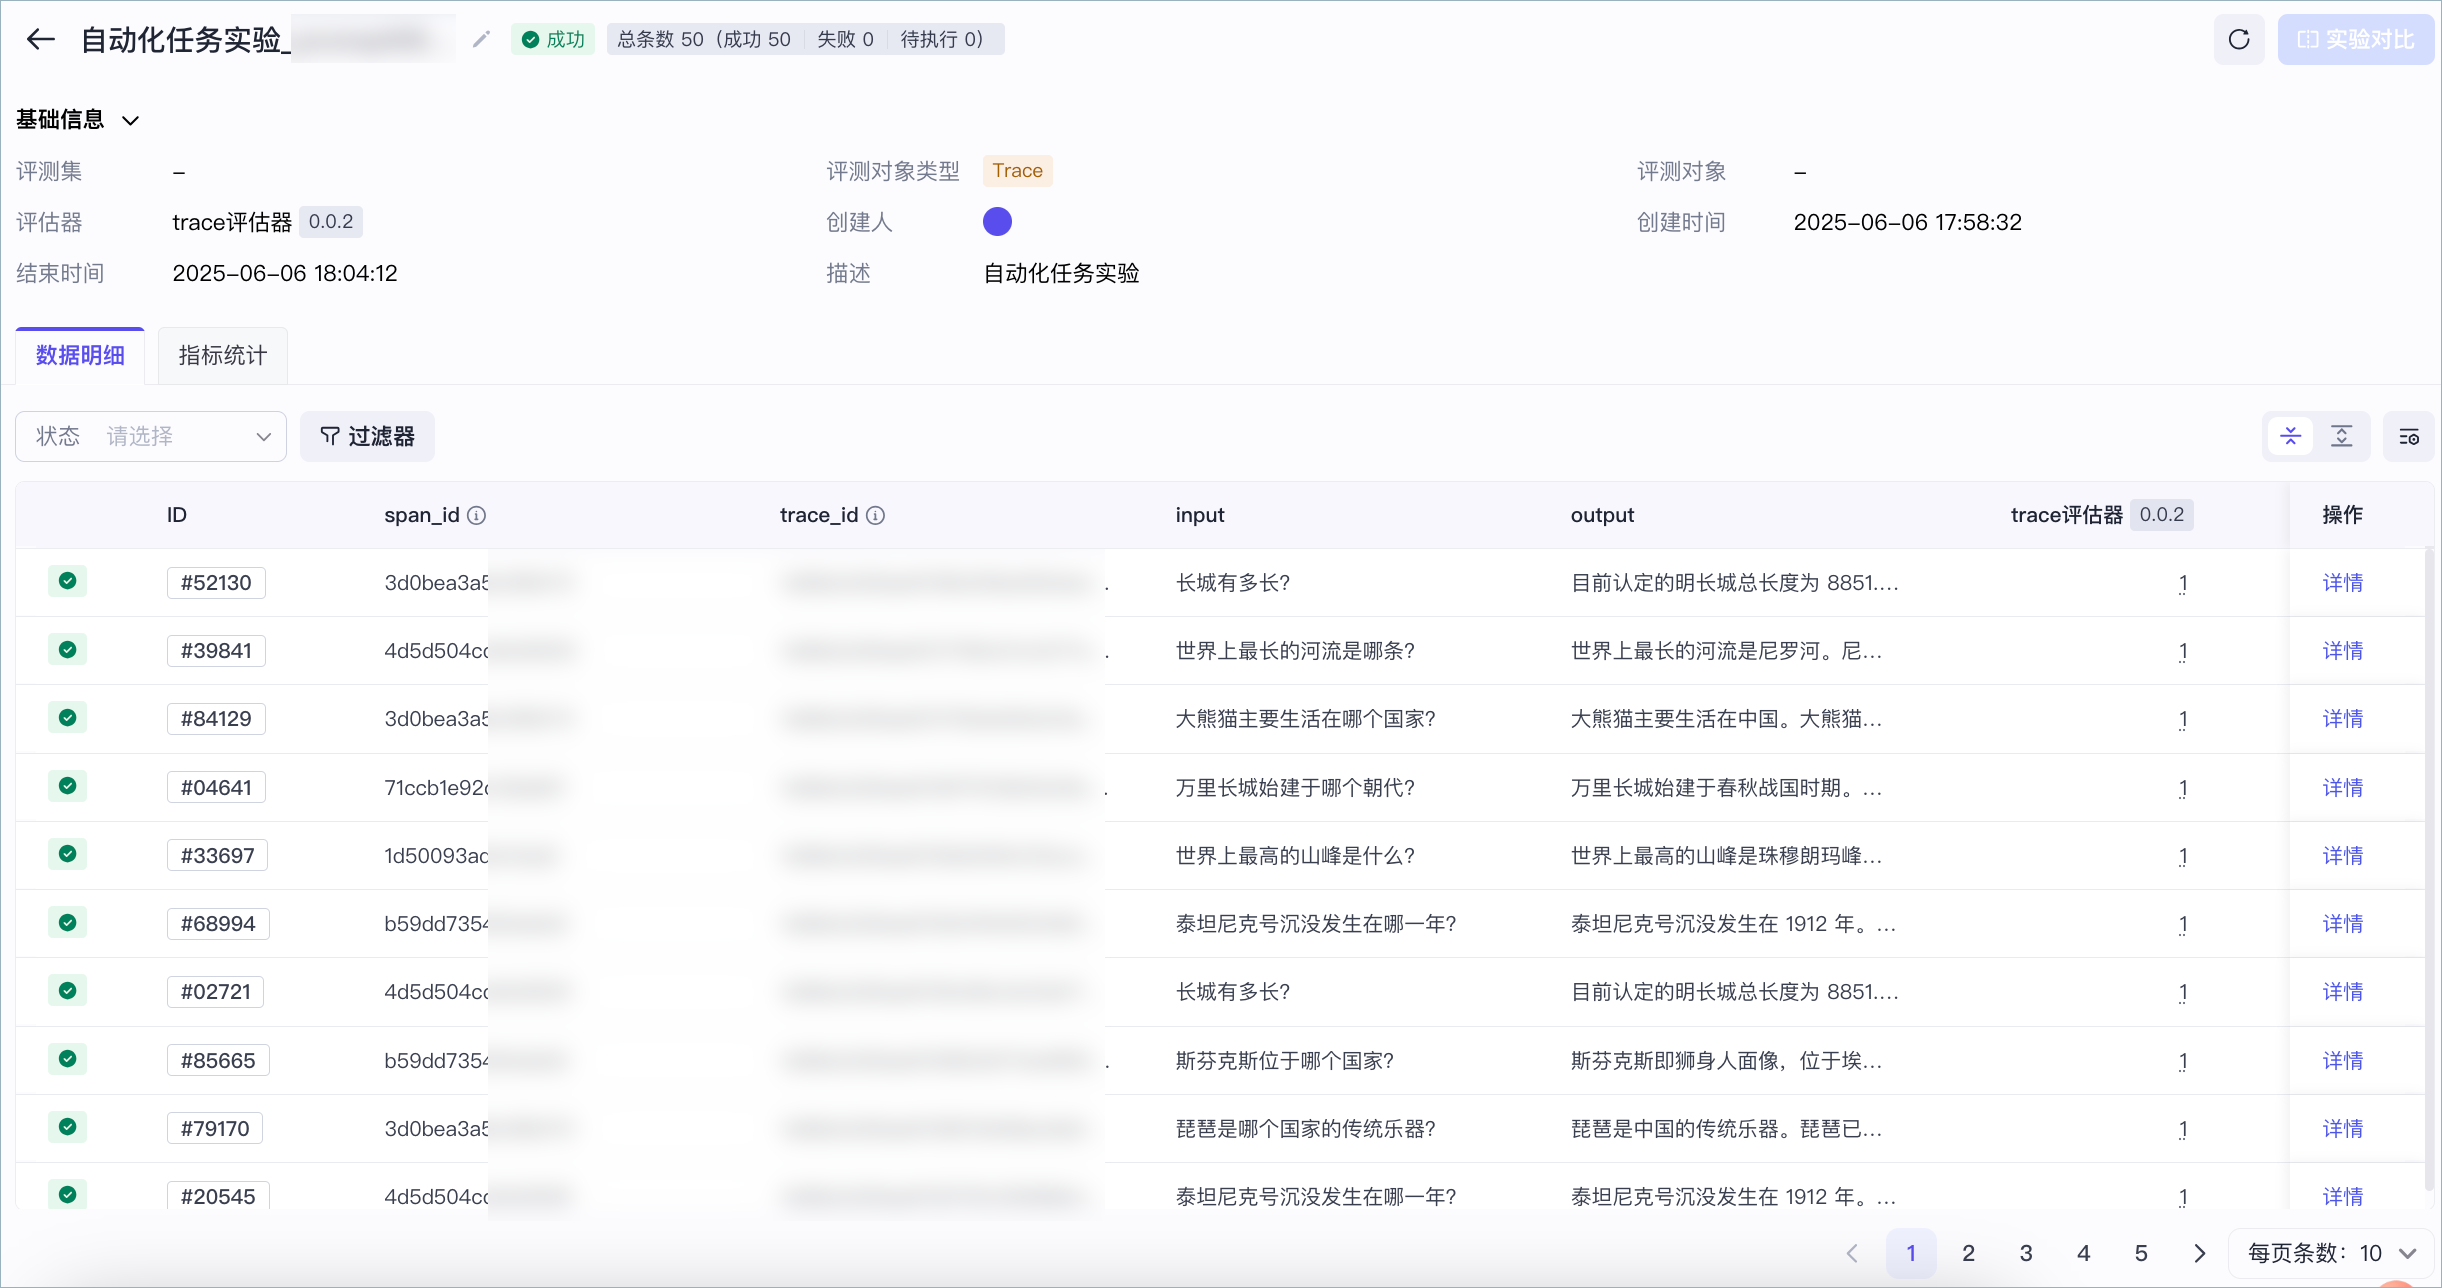Click ID tag #39841
Viewport: 2442px width, 1288px height.
pyautogui.click(x=216, y=650)
